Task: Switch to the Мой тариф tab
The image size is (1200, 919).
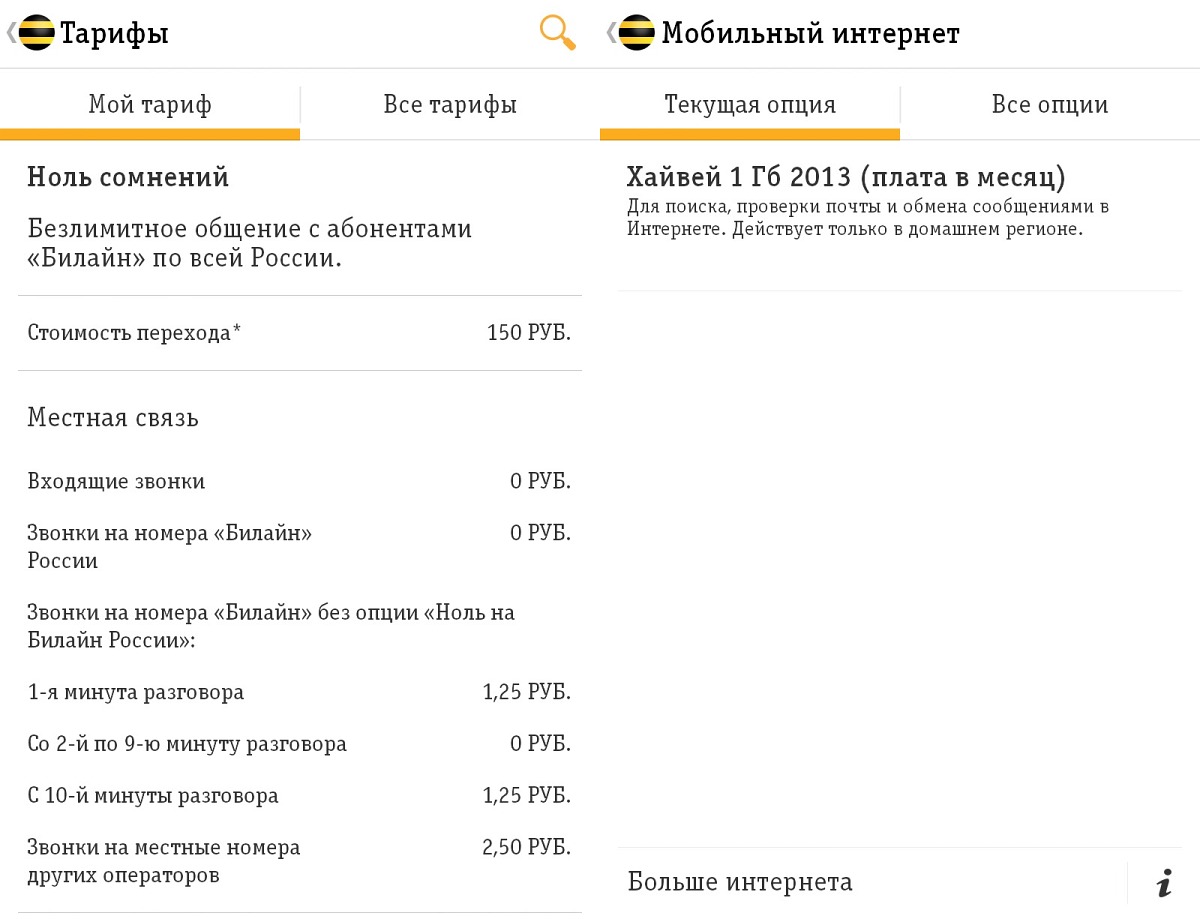Action: [150, 105]
